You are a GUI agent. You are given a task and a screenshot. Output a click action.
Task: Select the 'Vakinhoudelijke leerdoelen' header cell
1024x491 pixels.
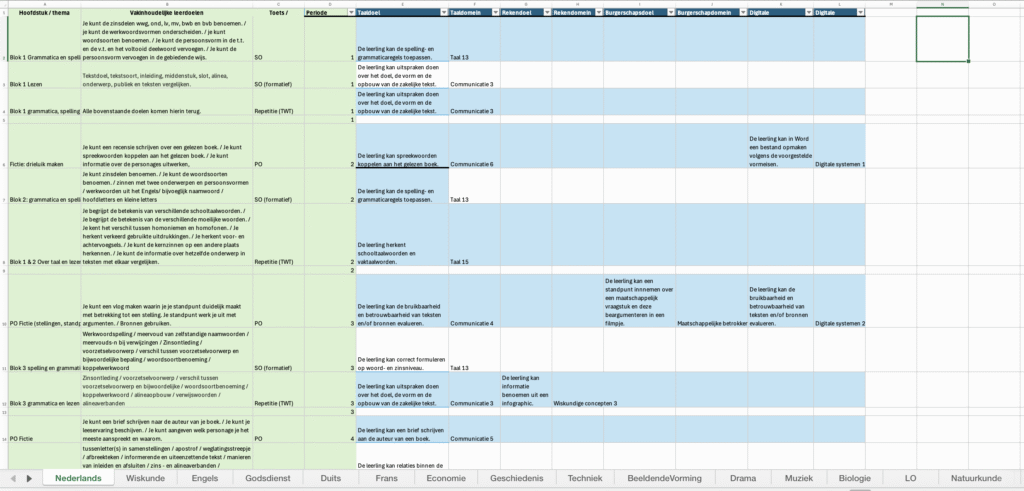tap(165, 12)
